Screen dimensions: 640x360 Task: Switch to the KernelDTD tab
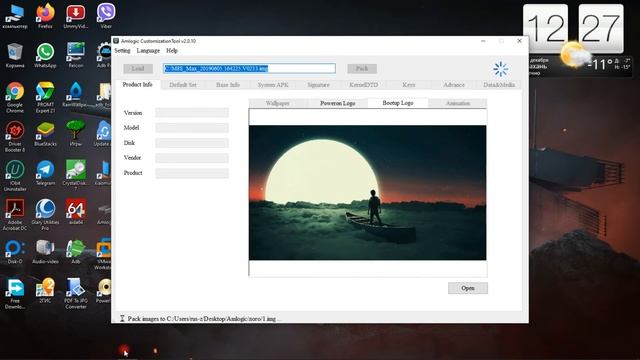click(x=364, y=85)
